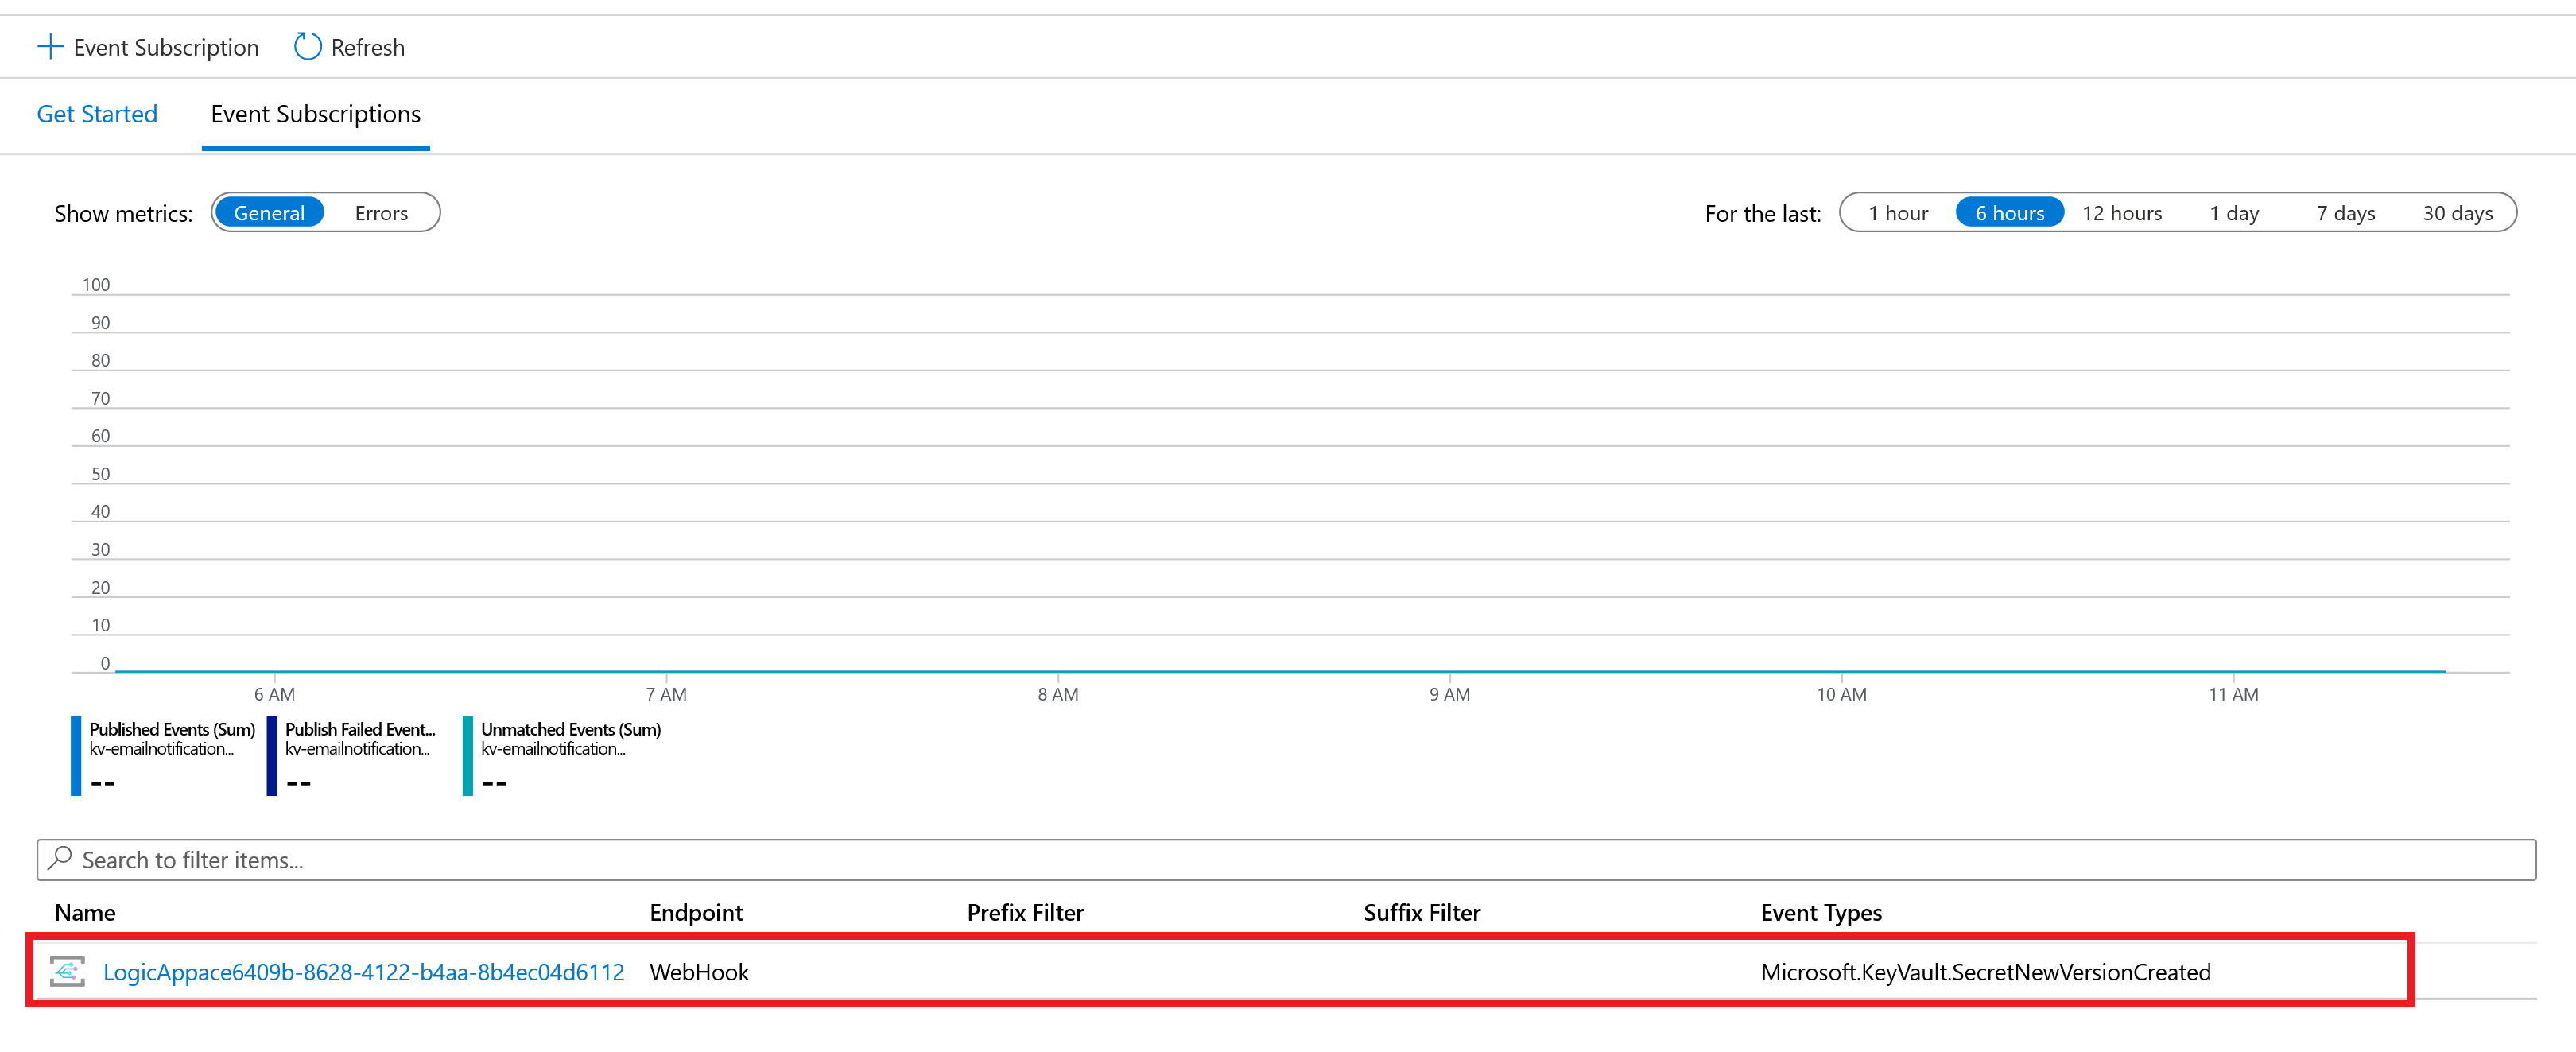Set time range to 12 hours
2576x1052 pixels.
2122,213
